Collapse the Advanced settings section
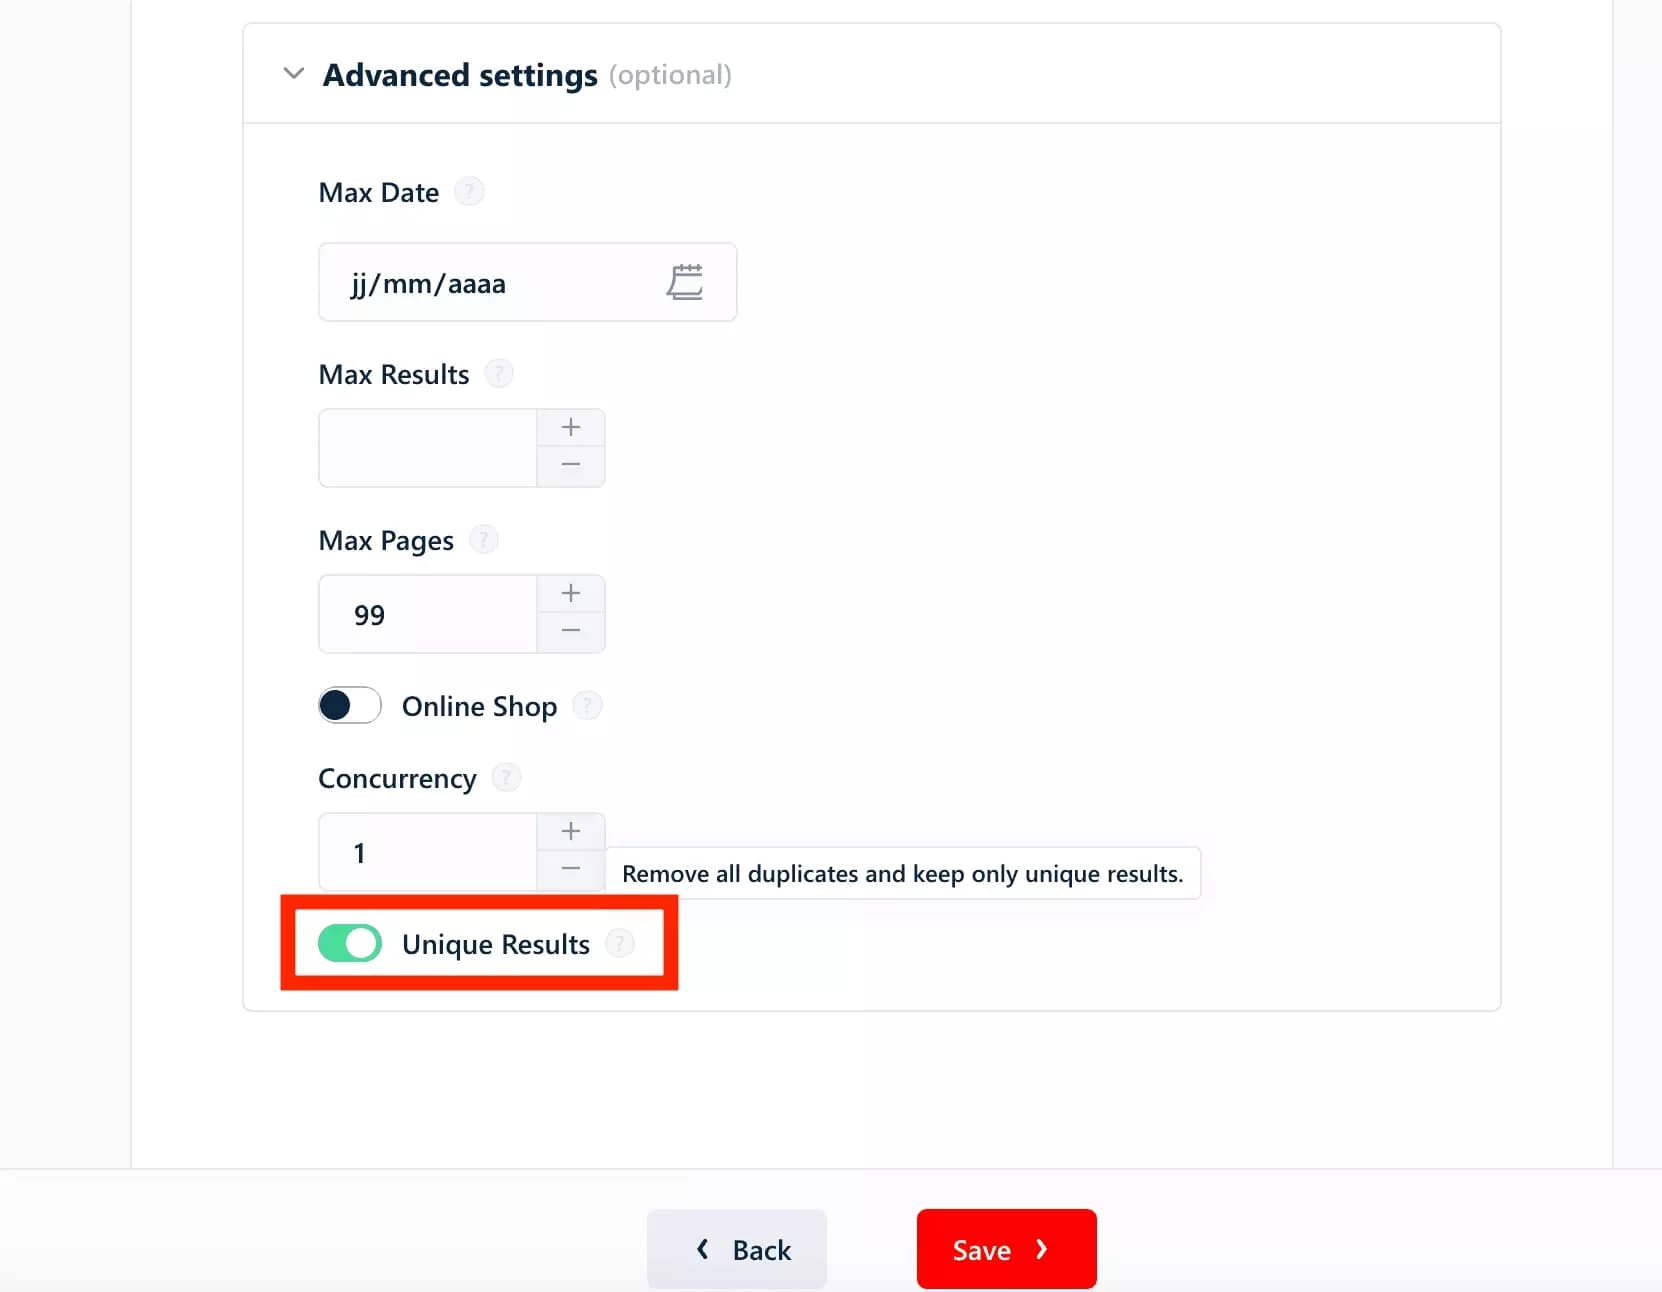 pos(294,74)
